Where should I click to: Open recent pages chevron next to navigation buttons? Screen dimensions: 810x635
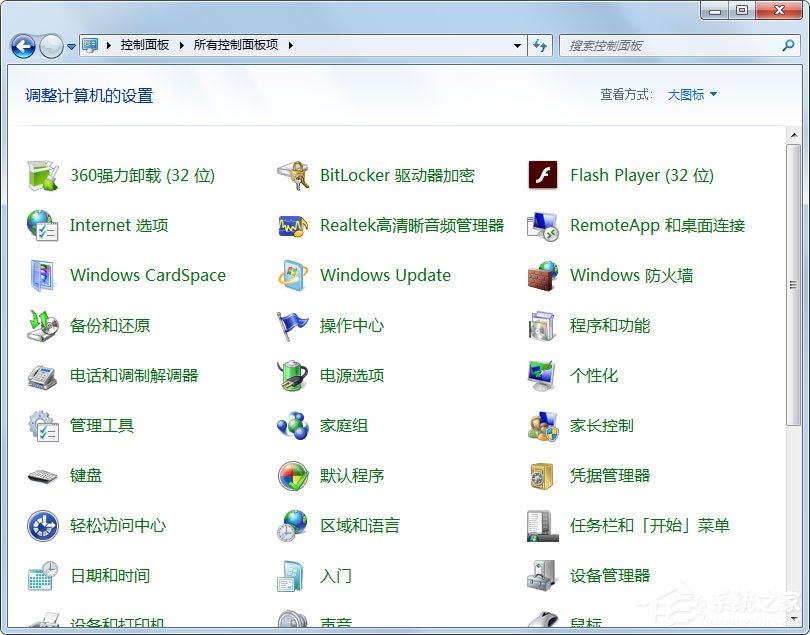[x=69, y=45]
